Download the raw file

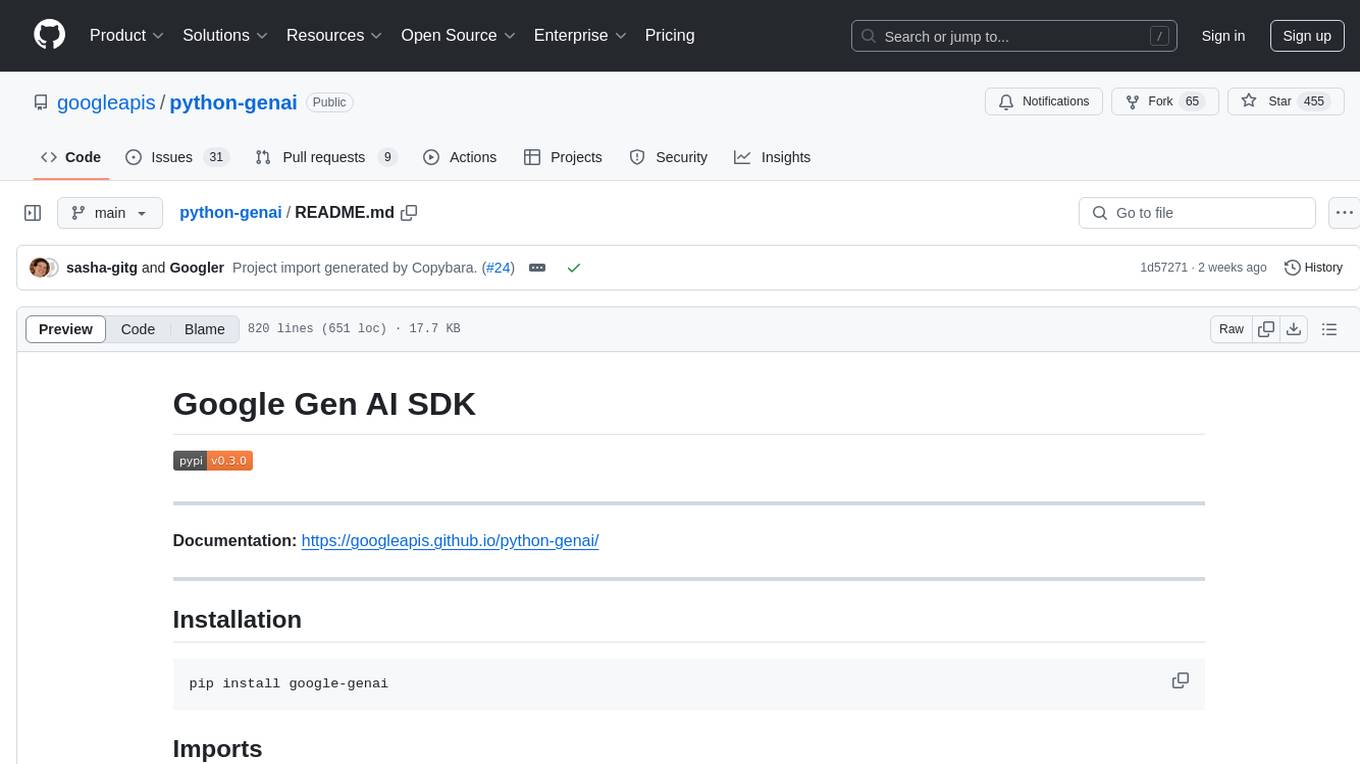pos(1293,329)
